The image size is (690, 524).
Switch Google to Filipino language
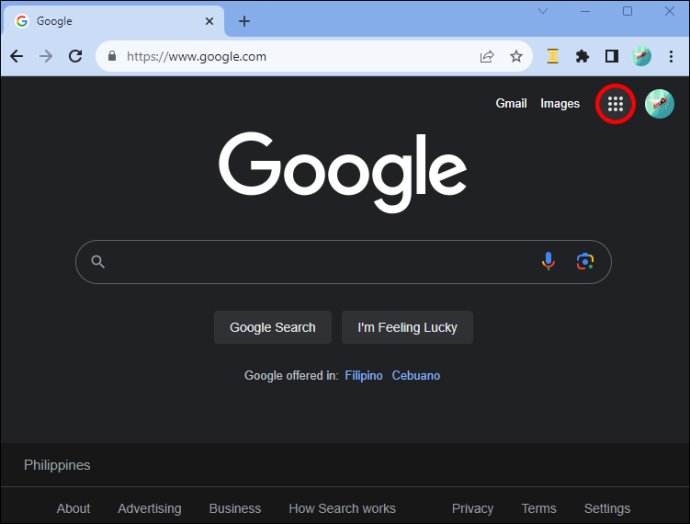point(363,375)
